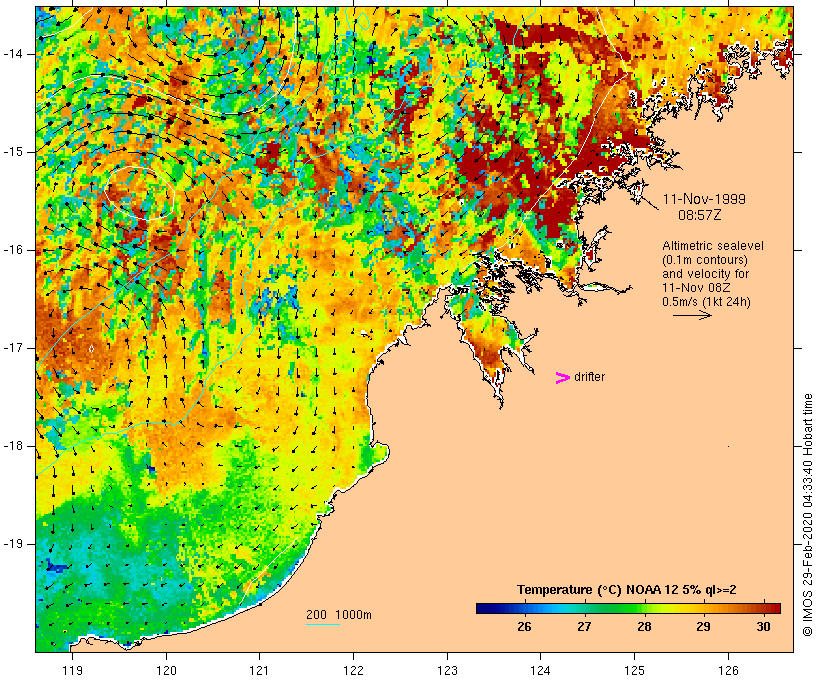Click the 'Temperature (°C) NOAA 12 5% ql>=2' title
This screenshot has width=820, height=680.
tap(627, 590)
